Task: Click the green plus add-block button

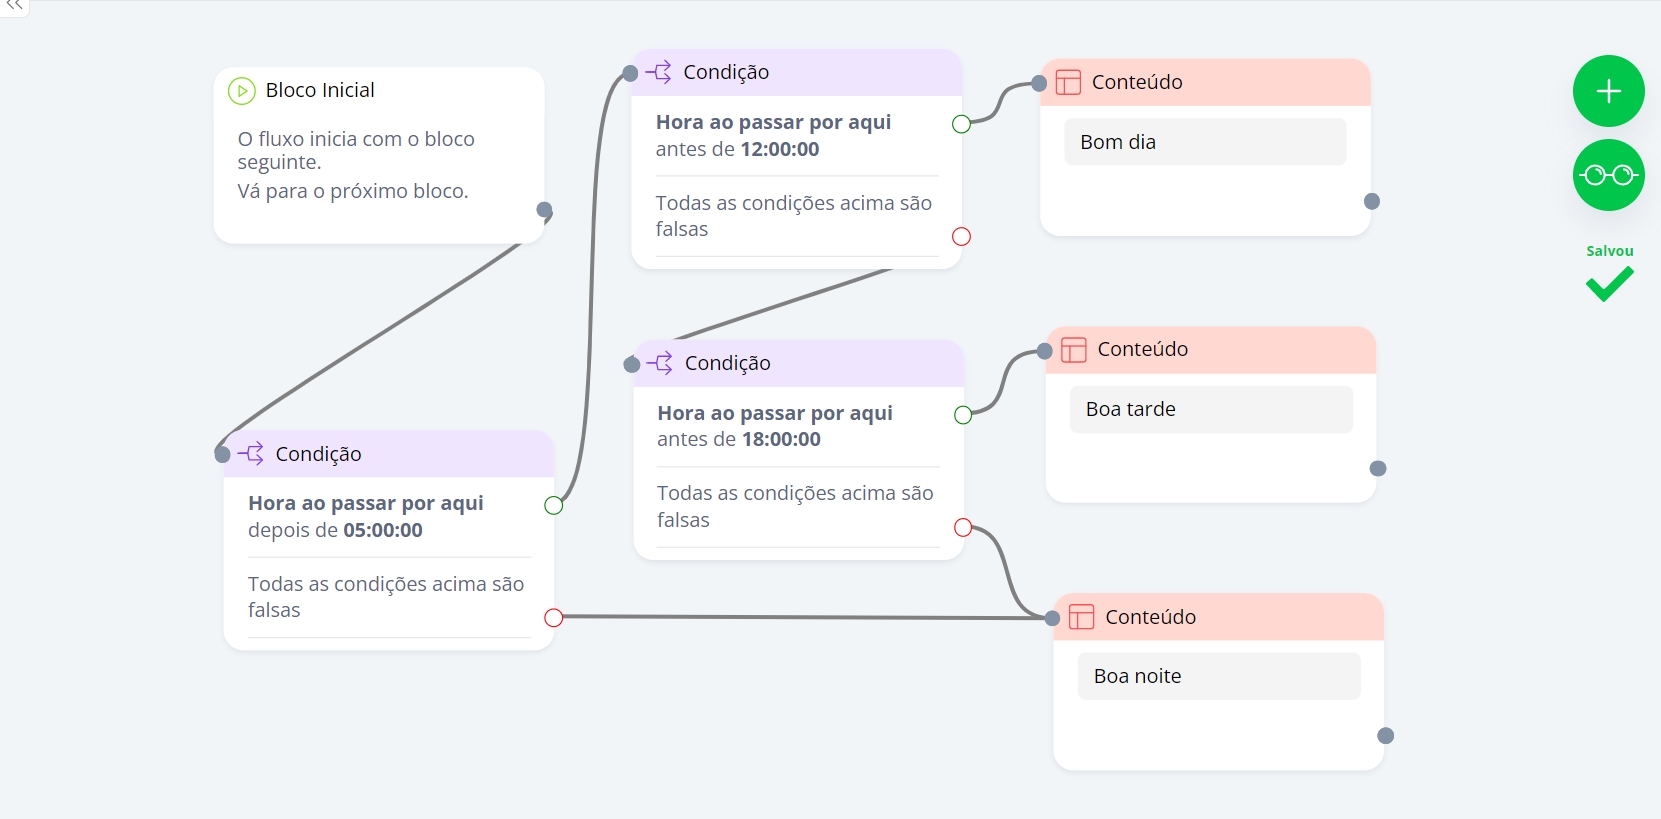Action: 1608,91
